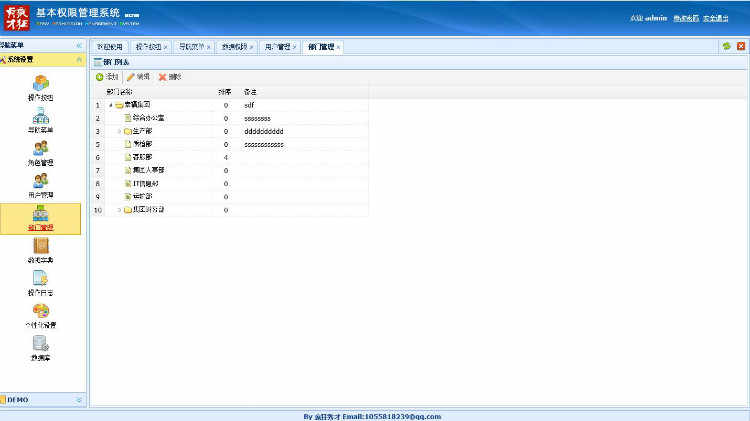Click the green plus Add toolbar button
This screenshot has width=750, height=421.
point(107,77)
